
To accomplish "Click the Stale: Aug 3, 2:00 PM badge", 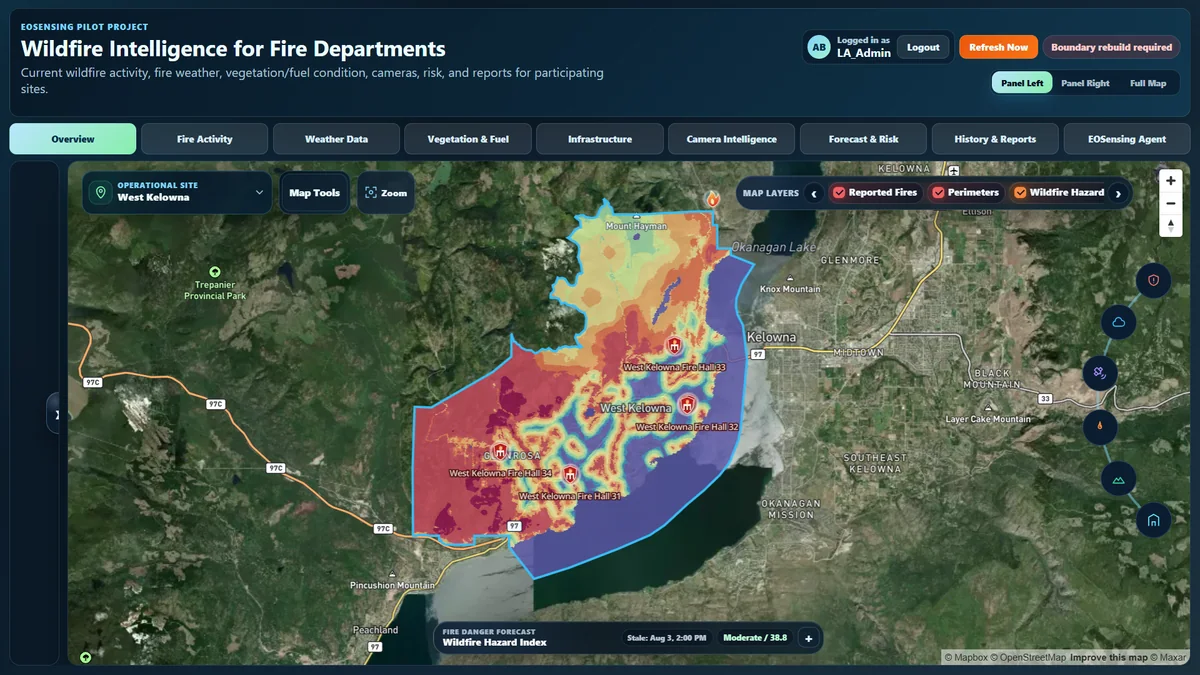I will tap(667, 638).
